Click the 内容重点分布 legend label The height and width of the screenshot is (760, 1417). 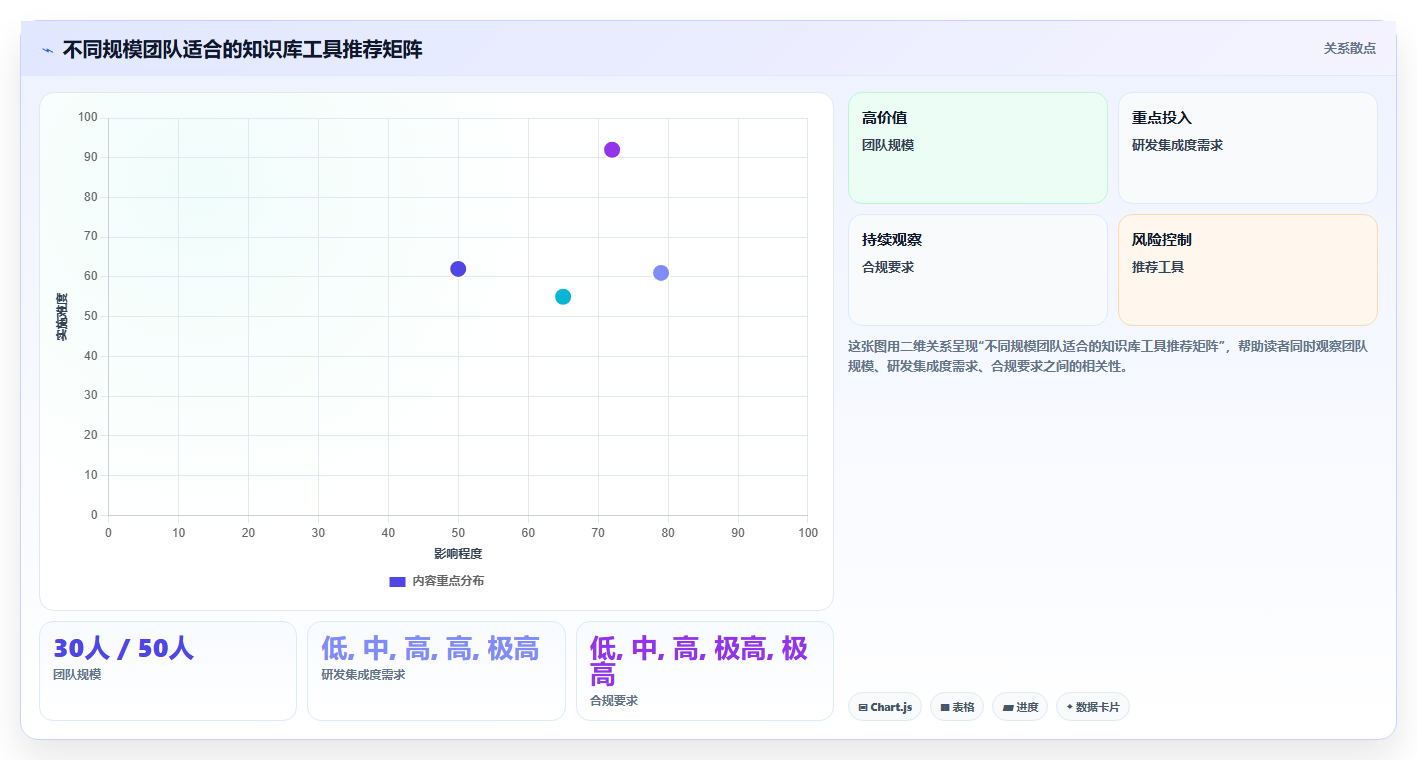click(x=448, y=581)
